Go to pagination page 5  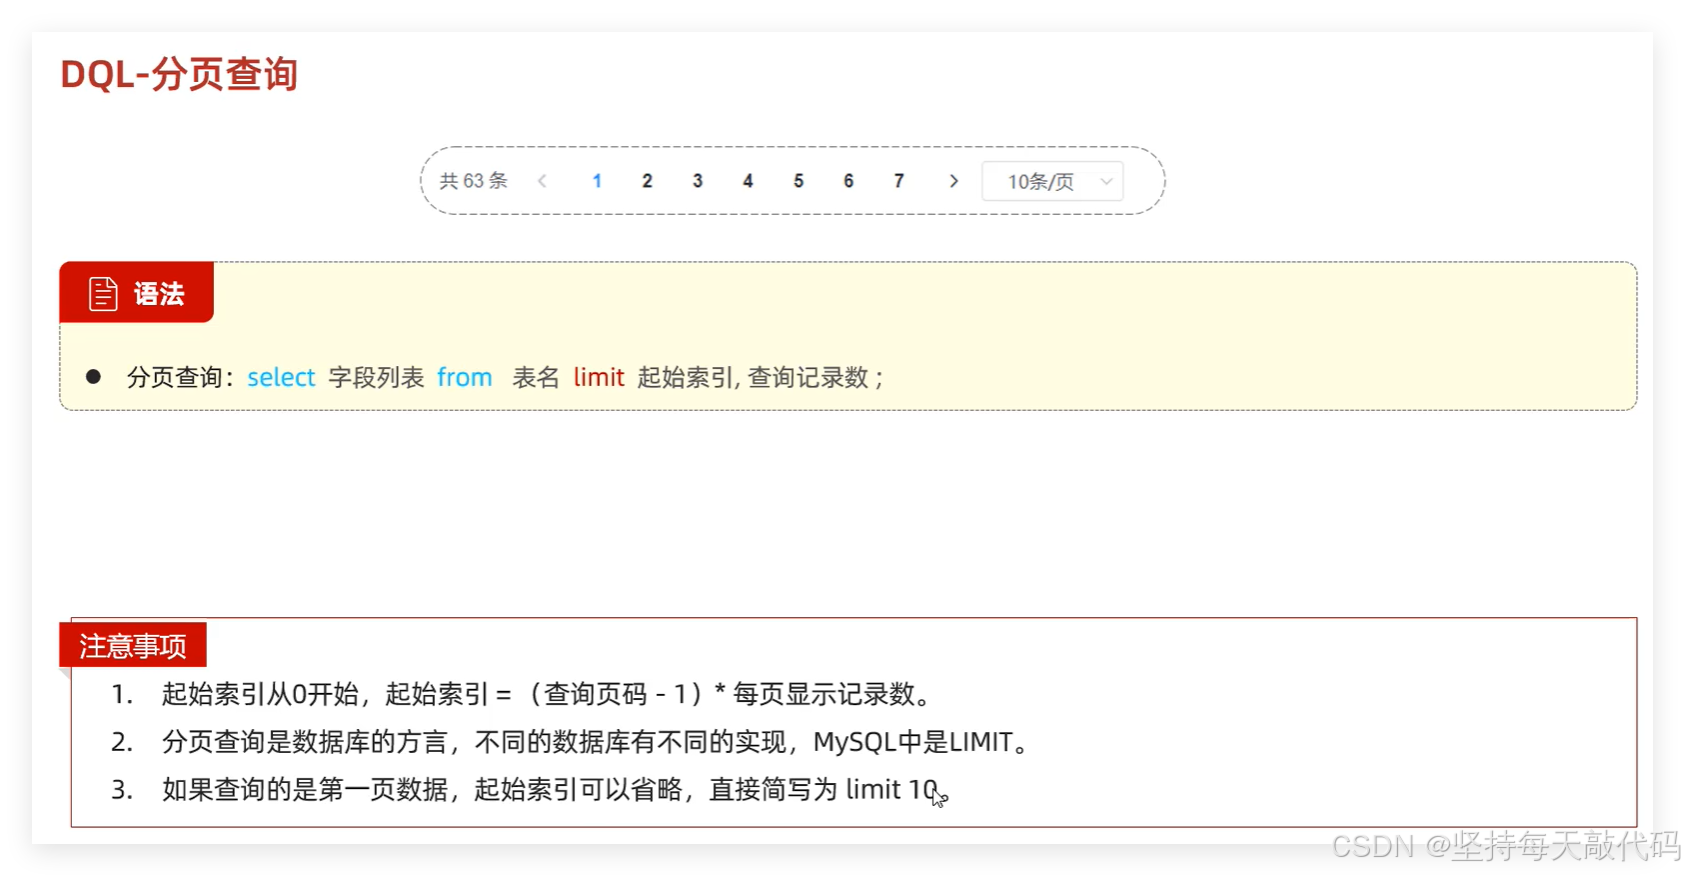tap(798, 181)
